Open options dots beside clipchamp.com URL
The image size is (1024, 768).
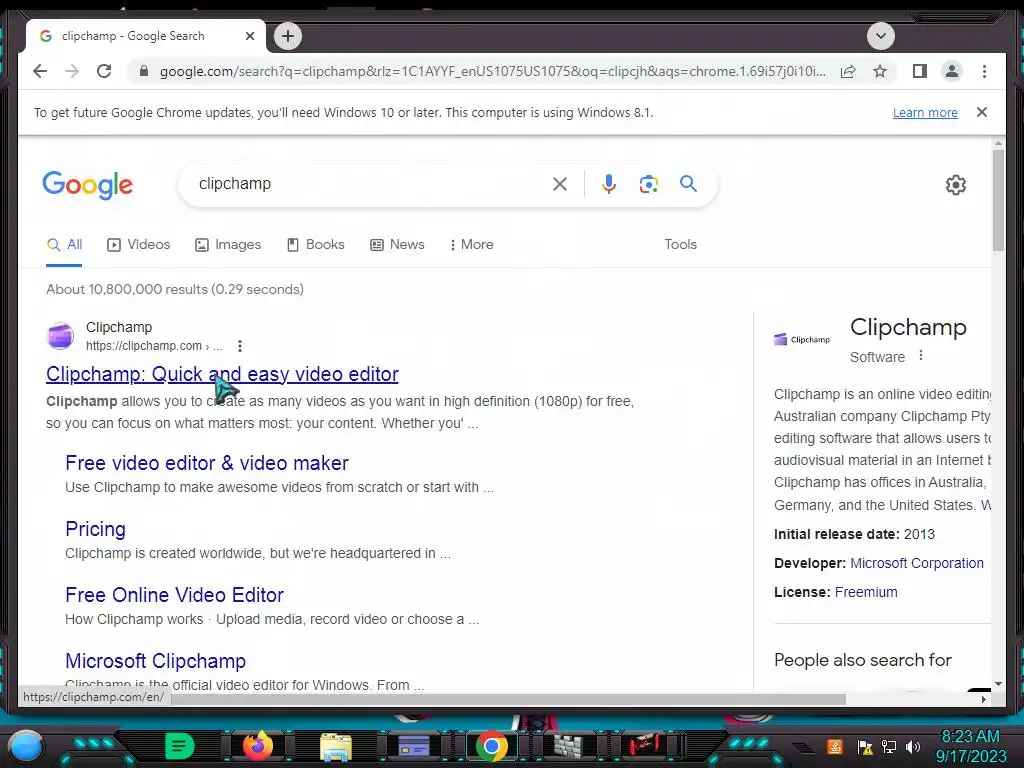coord(240,346)
